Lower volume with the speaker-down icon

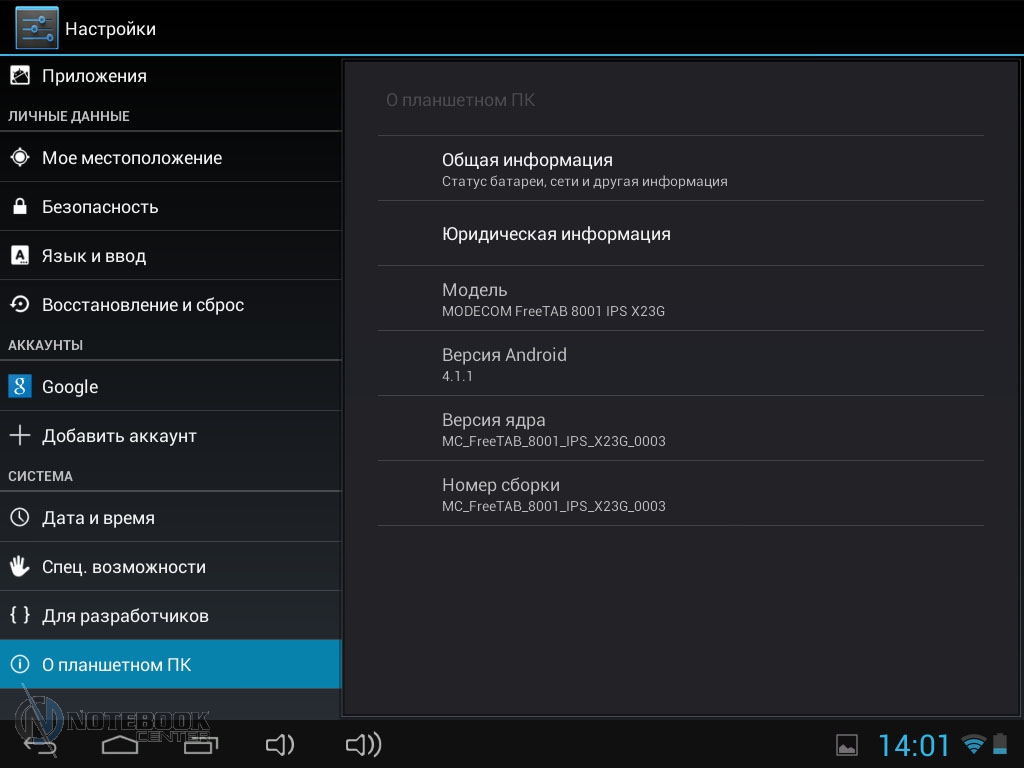[x=279, y=744]
